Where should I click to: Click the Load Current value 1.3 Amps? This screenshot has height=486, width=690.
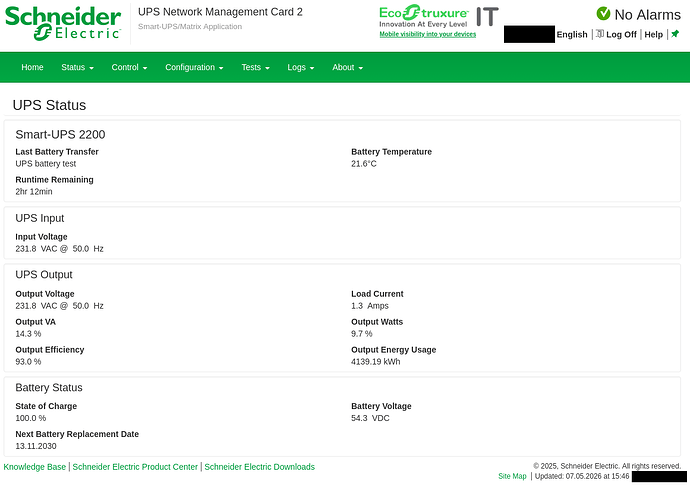click(370, 306)
